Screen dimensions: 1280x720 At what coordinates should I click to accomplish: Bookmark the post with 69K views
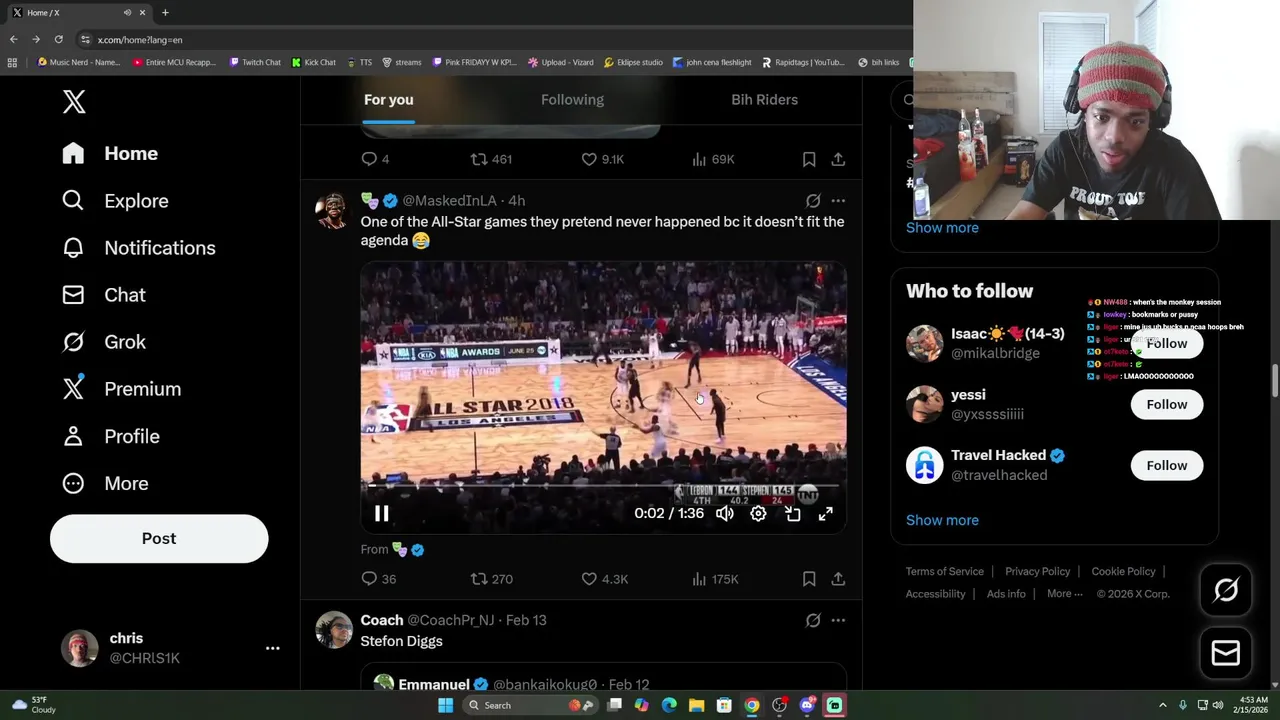click(x=809, y=159)
